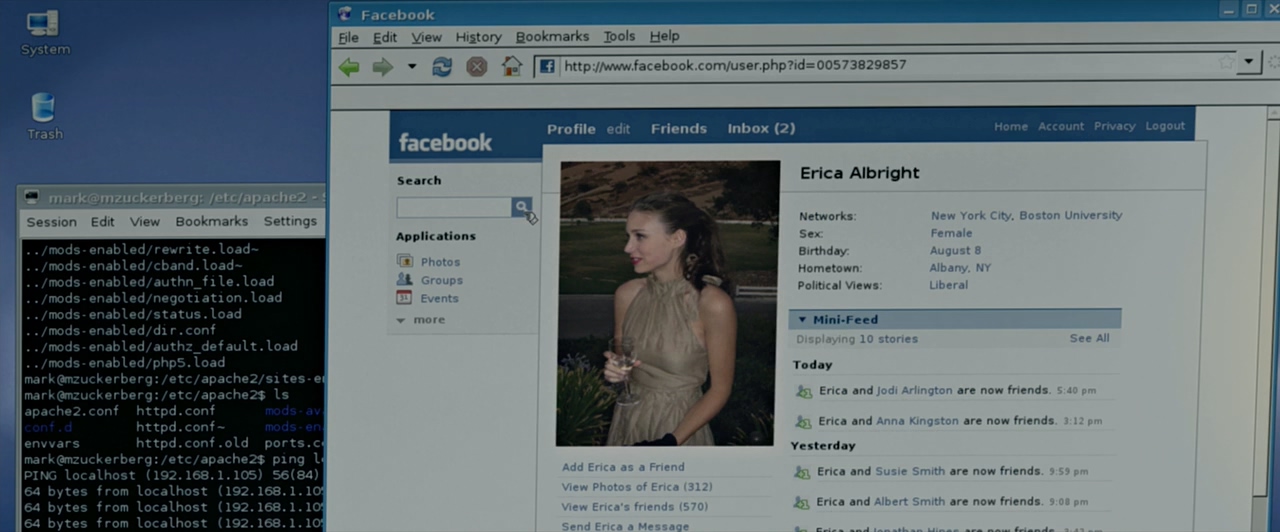Click the Home link in Facebook header
Screen dimensions: 1280x532
(1010, 126)
